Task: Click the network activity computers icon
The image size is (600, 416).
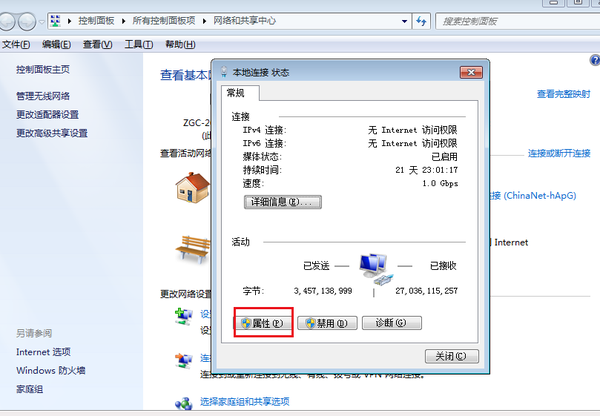Action: click(375, 269)
